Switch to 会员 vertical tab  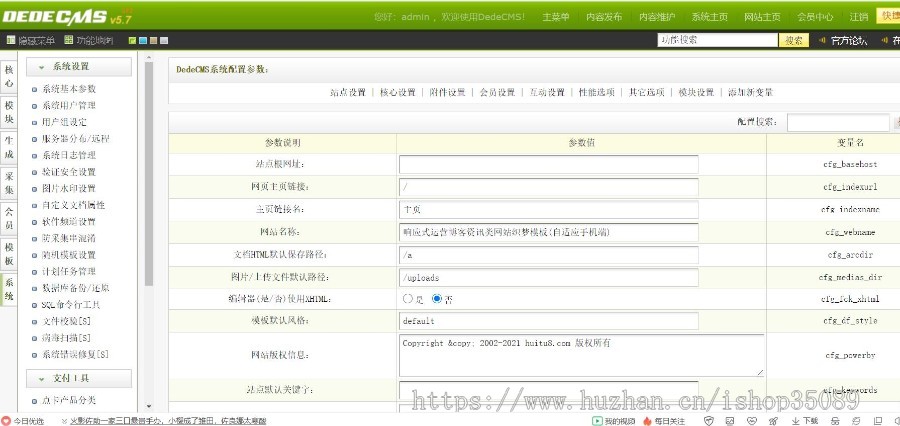click(x=9, y=218)
